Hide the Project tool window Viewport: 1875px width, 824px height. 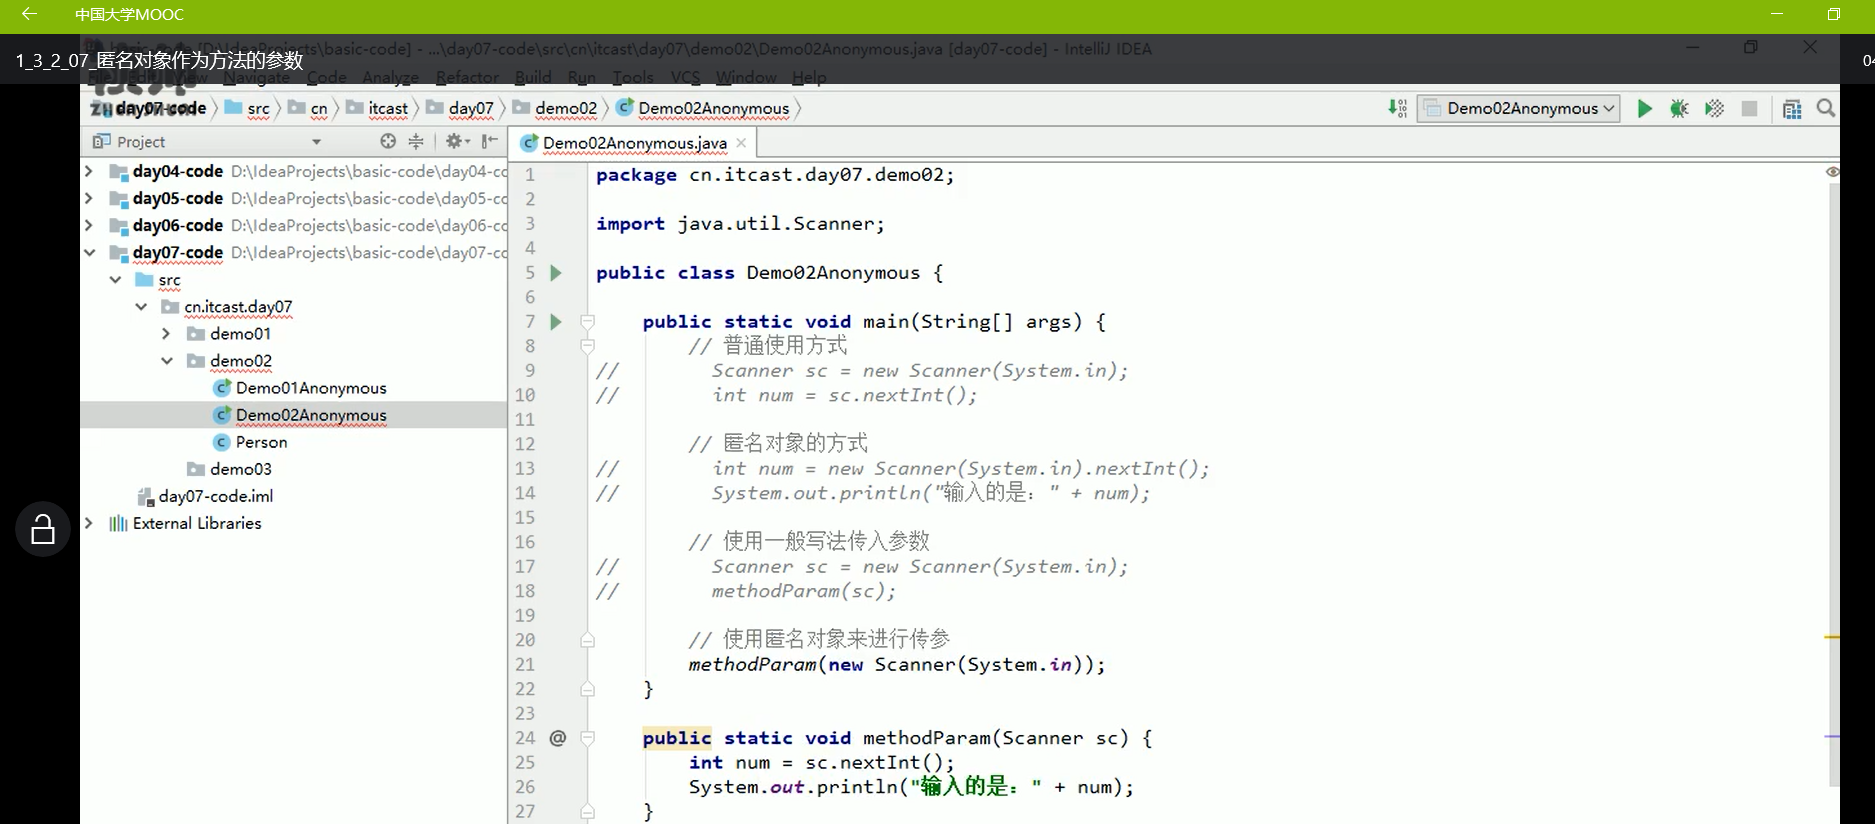[489, 141]
